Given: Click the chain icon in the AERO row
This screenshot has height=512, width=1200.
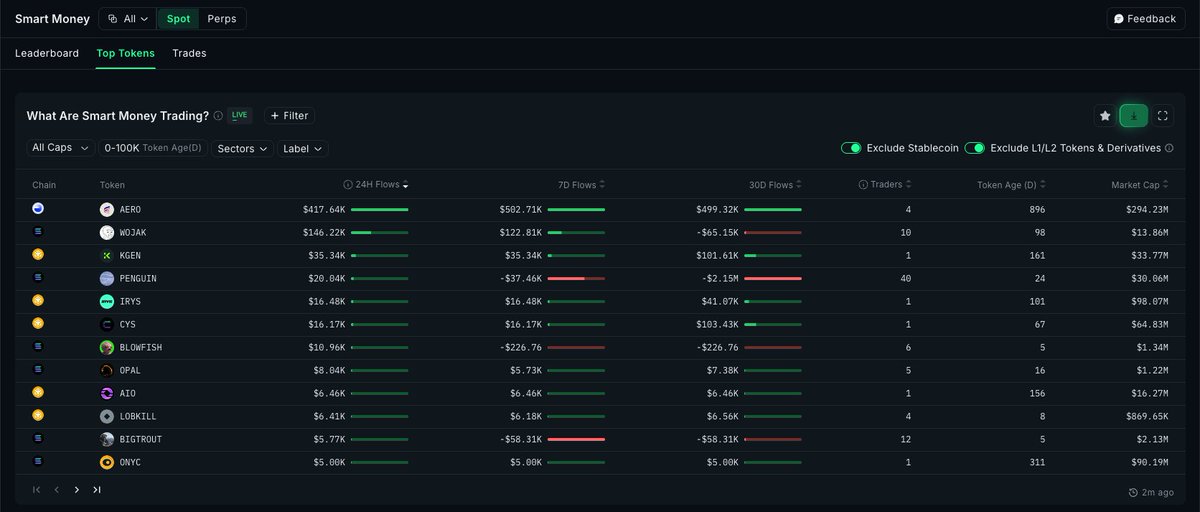Looking at the screenshot, I should click(x=38, y=209).
